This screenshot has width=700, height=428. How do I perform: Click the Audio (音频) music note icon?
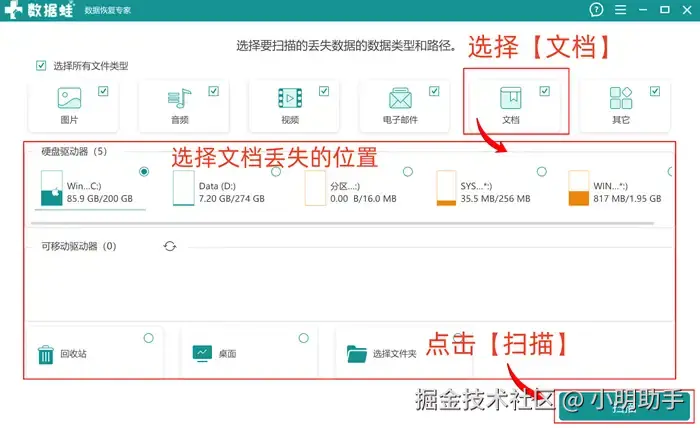[x=179, y=98]
